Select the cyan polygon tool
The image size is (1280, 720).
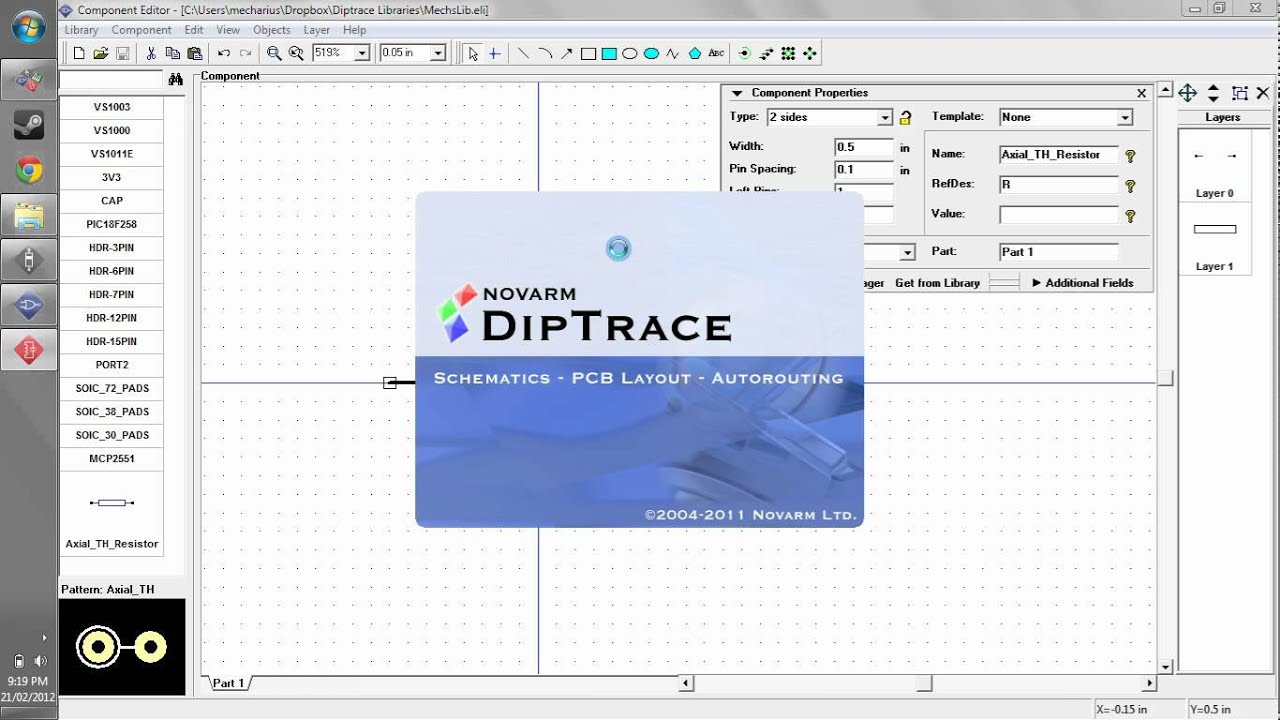(x=695, y=53)
